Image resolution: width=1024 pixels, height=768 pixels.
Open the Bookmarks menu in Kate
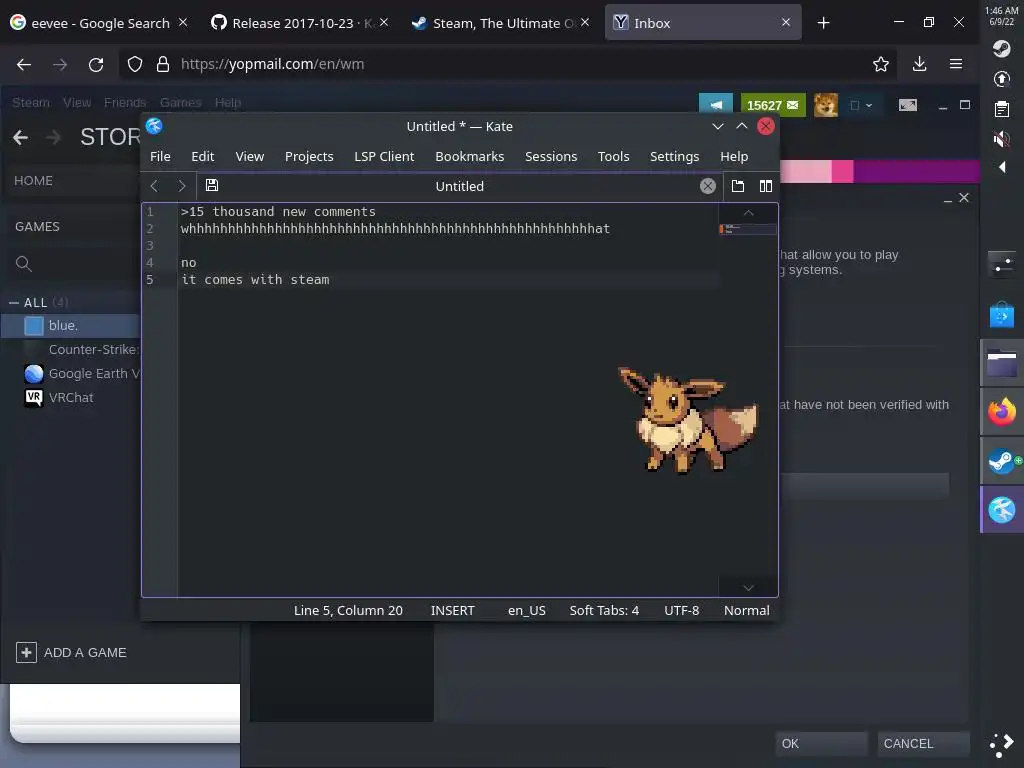[470, 157]
